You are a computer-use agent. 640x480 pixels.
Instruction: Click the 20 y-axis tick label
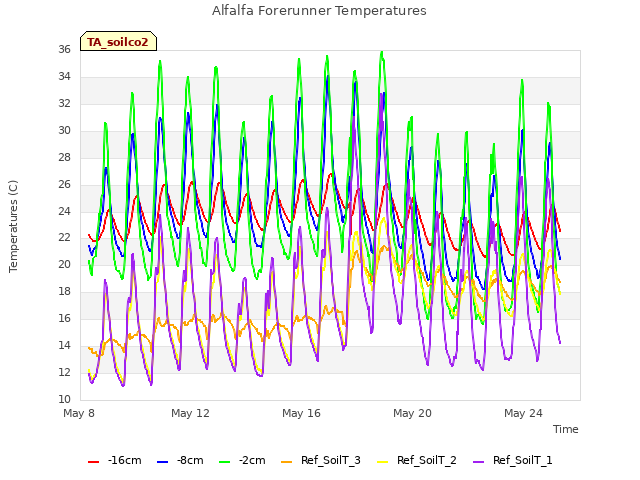point(64,264)
